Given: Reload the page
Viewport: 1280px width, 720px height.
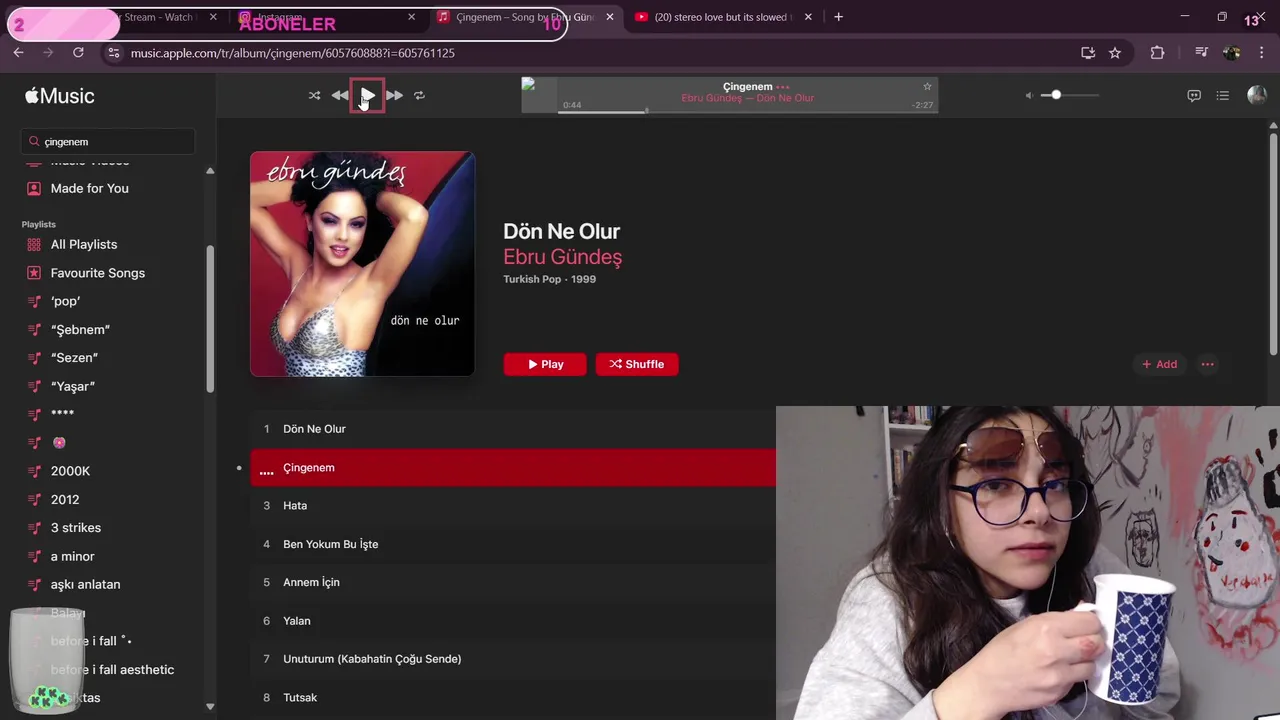Looking at the screenshot, I should coord(78,53).
